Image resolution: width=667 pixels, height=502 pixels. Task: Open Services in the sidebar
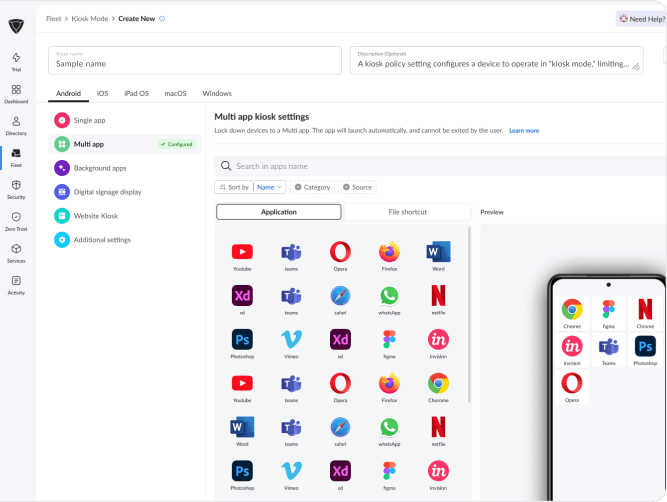coord(16,253)
